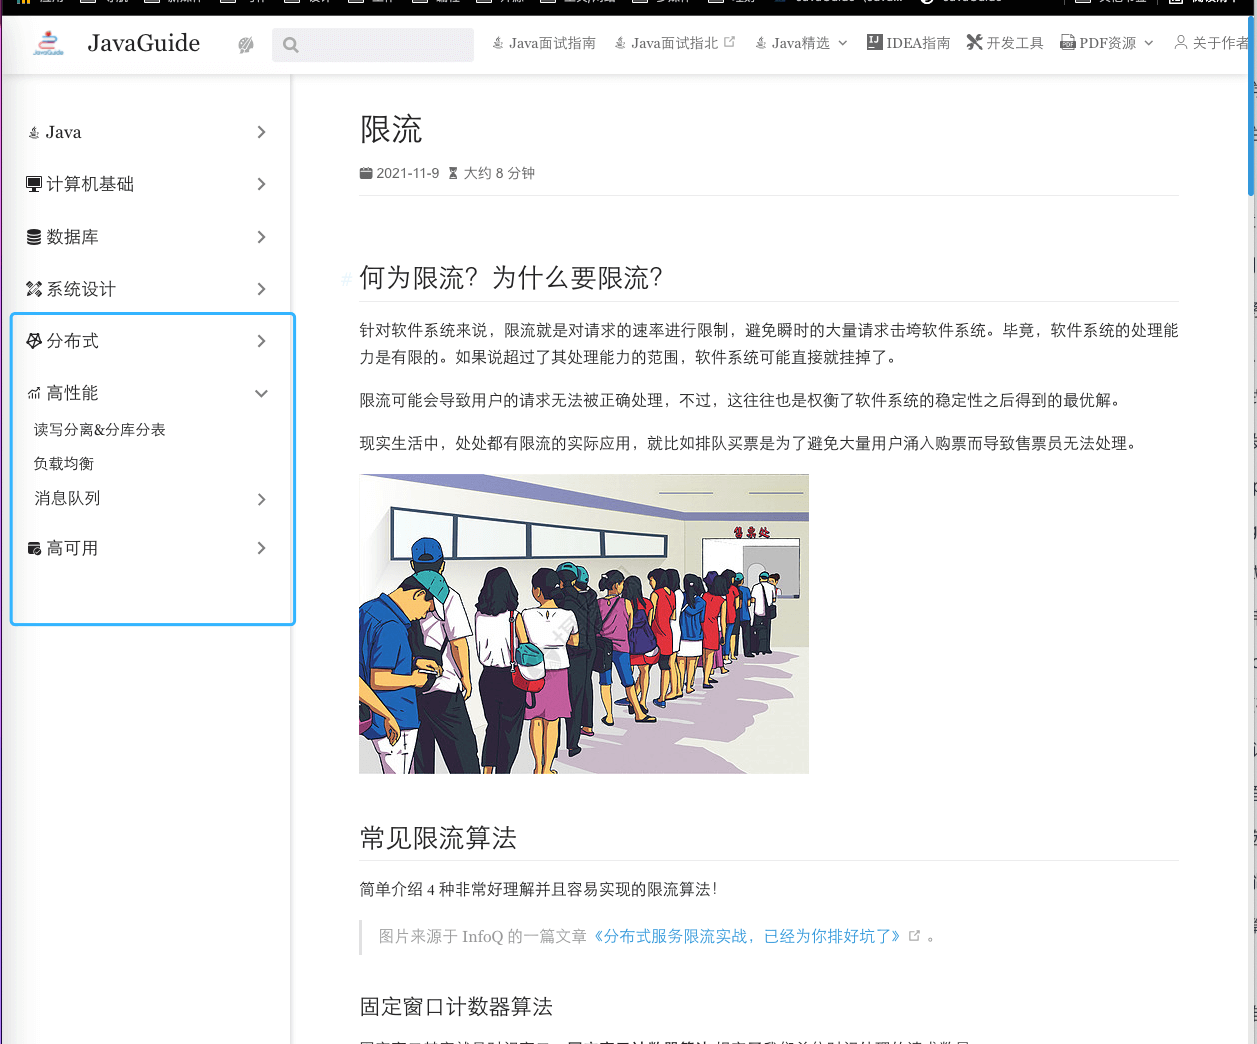Image resolution: width=1257 pixels, height=1044 pixels.
Task: Click the 系统设计 sidebar icon
Action: (x=34, y=289)
